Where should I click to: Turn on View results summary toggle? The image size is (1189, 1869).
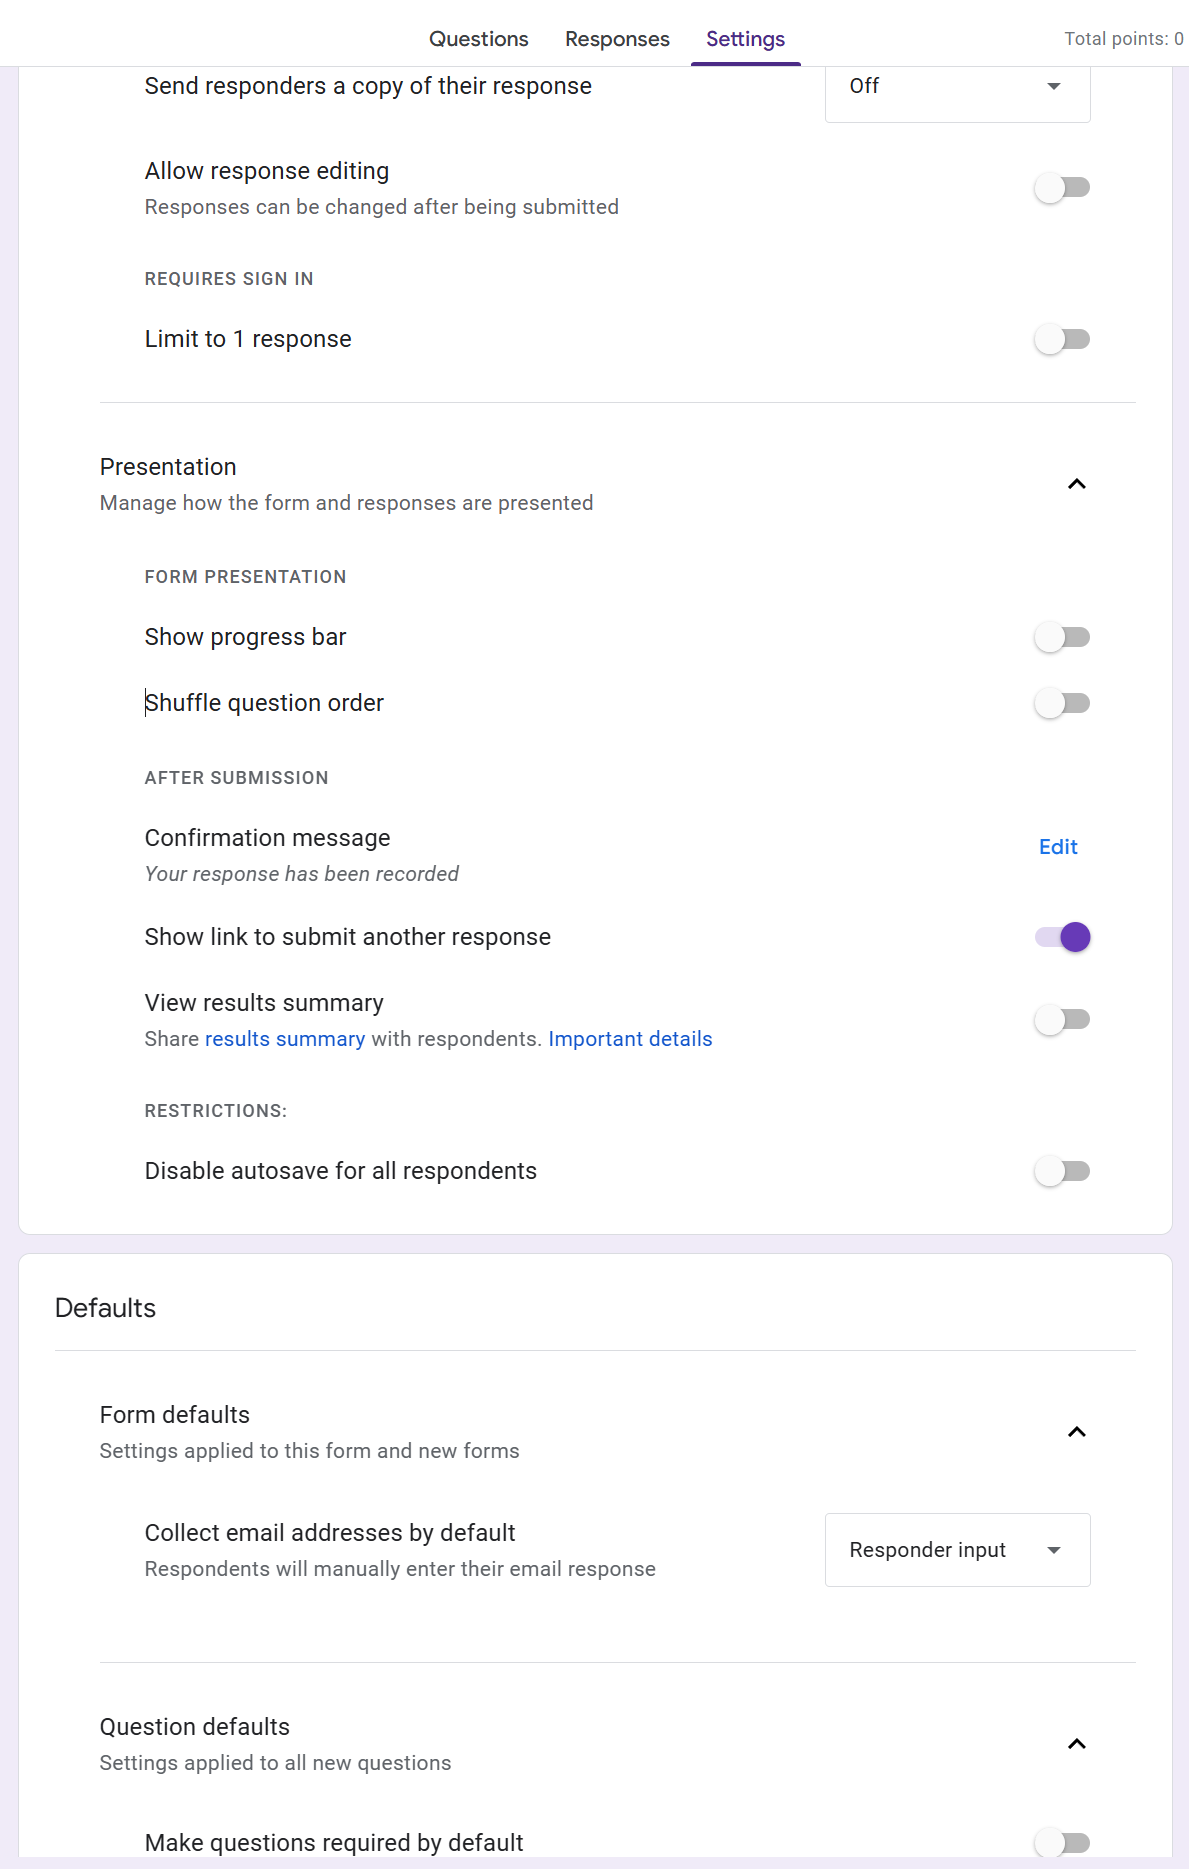pyautogui.click(x=1062, y=1020)
